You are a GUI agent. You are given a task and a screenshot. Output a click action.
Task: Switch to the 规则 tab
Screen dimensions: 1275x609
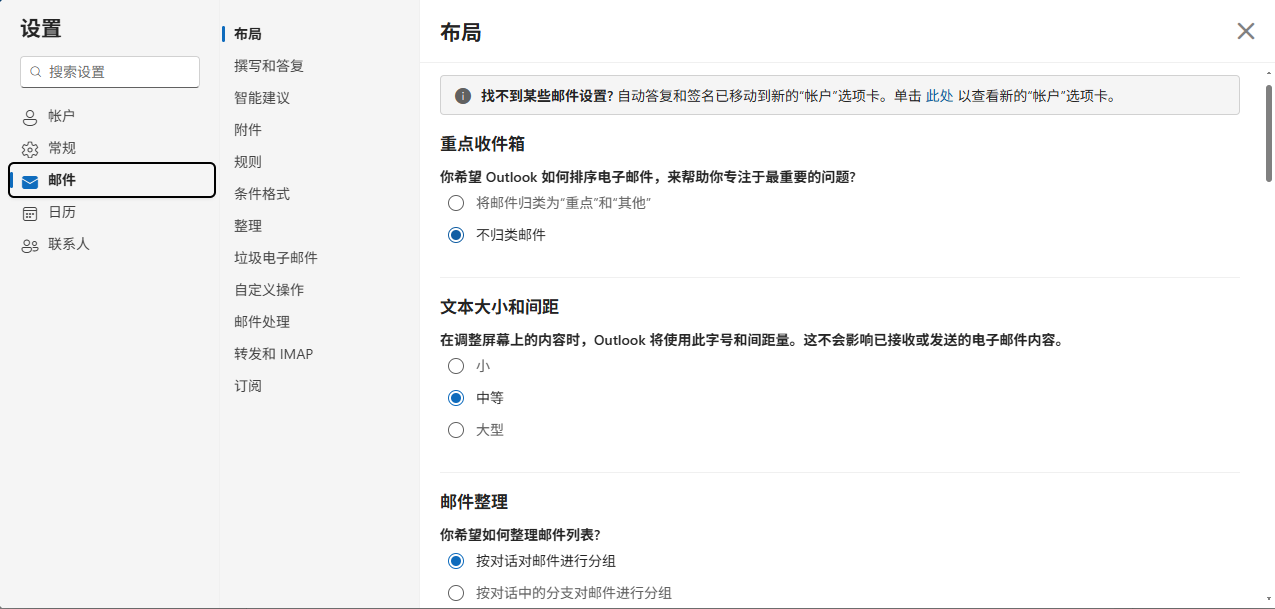pos(248,162)
